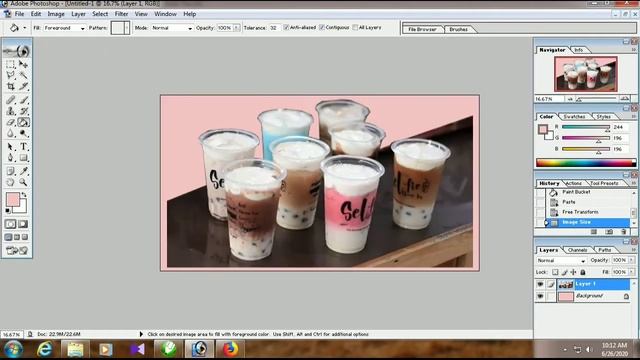
Task: Select the Eyedropper tool
Action: click(x=23, y=171)
